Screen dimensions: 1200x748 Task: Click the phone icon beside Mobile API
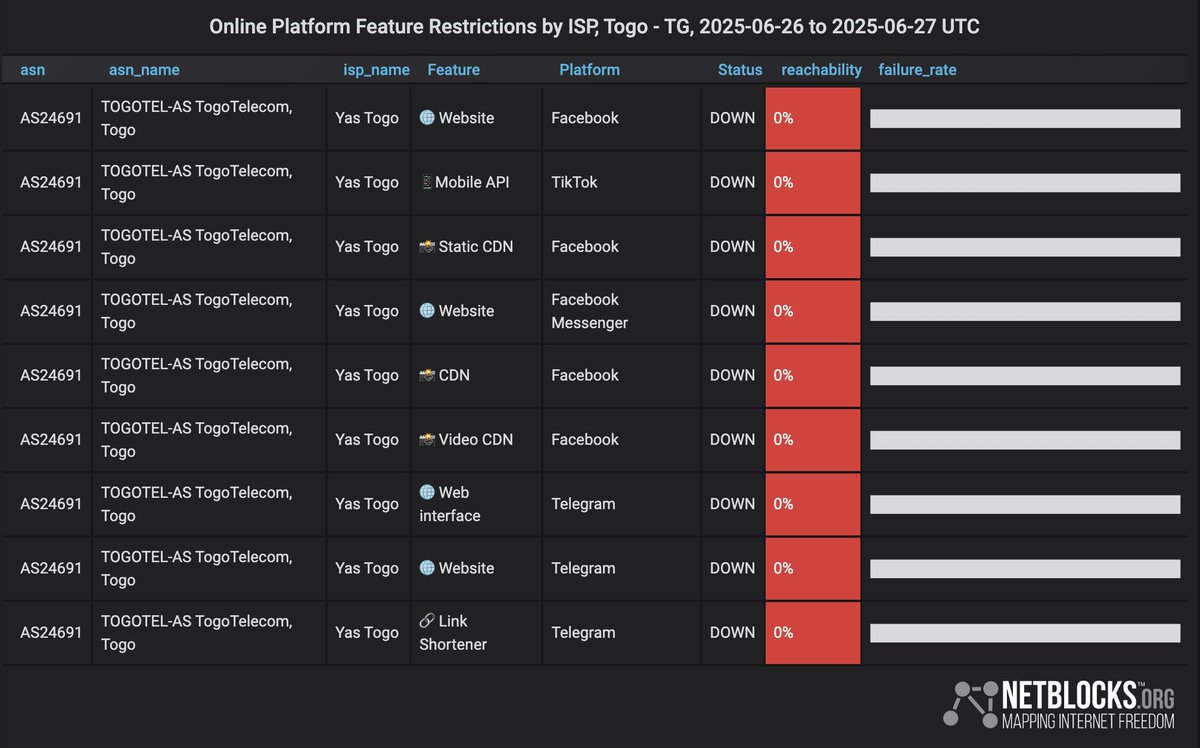tap(426, 182)
